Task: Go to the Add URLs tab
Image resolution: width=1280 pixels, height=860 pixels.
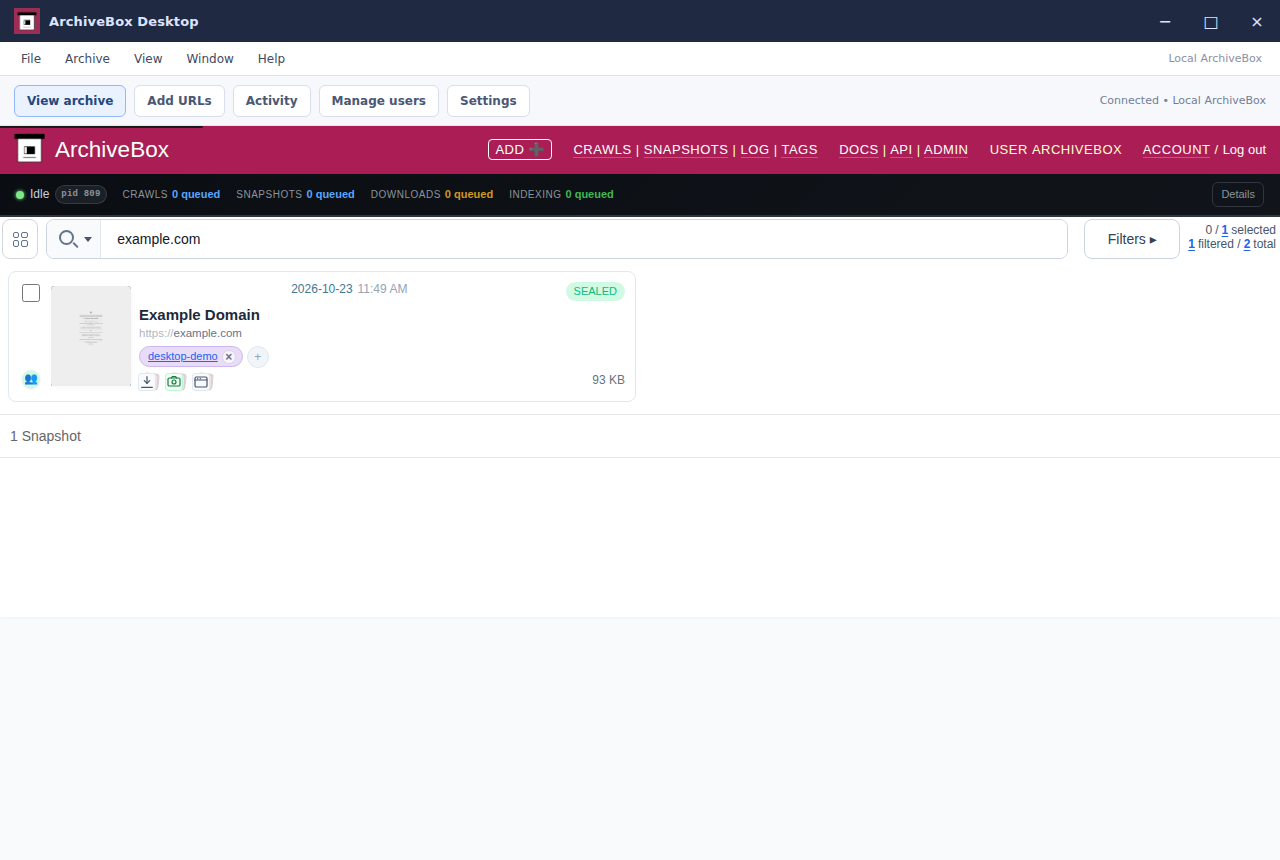Action: (x=179, y=101)
